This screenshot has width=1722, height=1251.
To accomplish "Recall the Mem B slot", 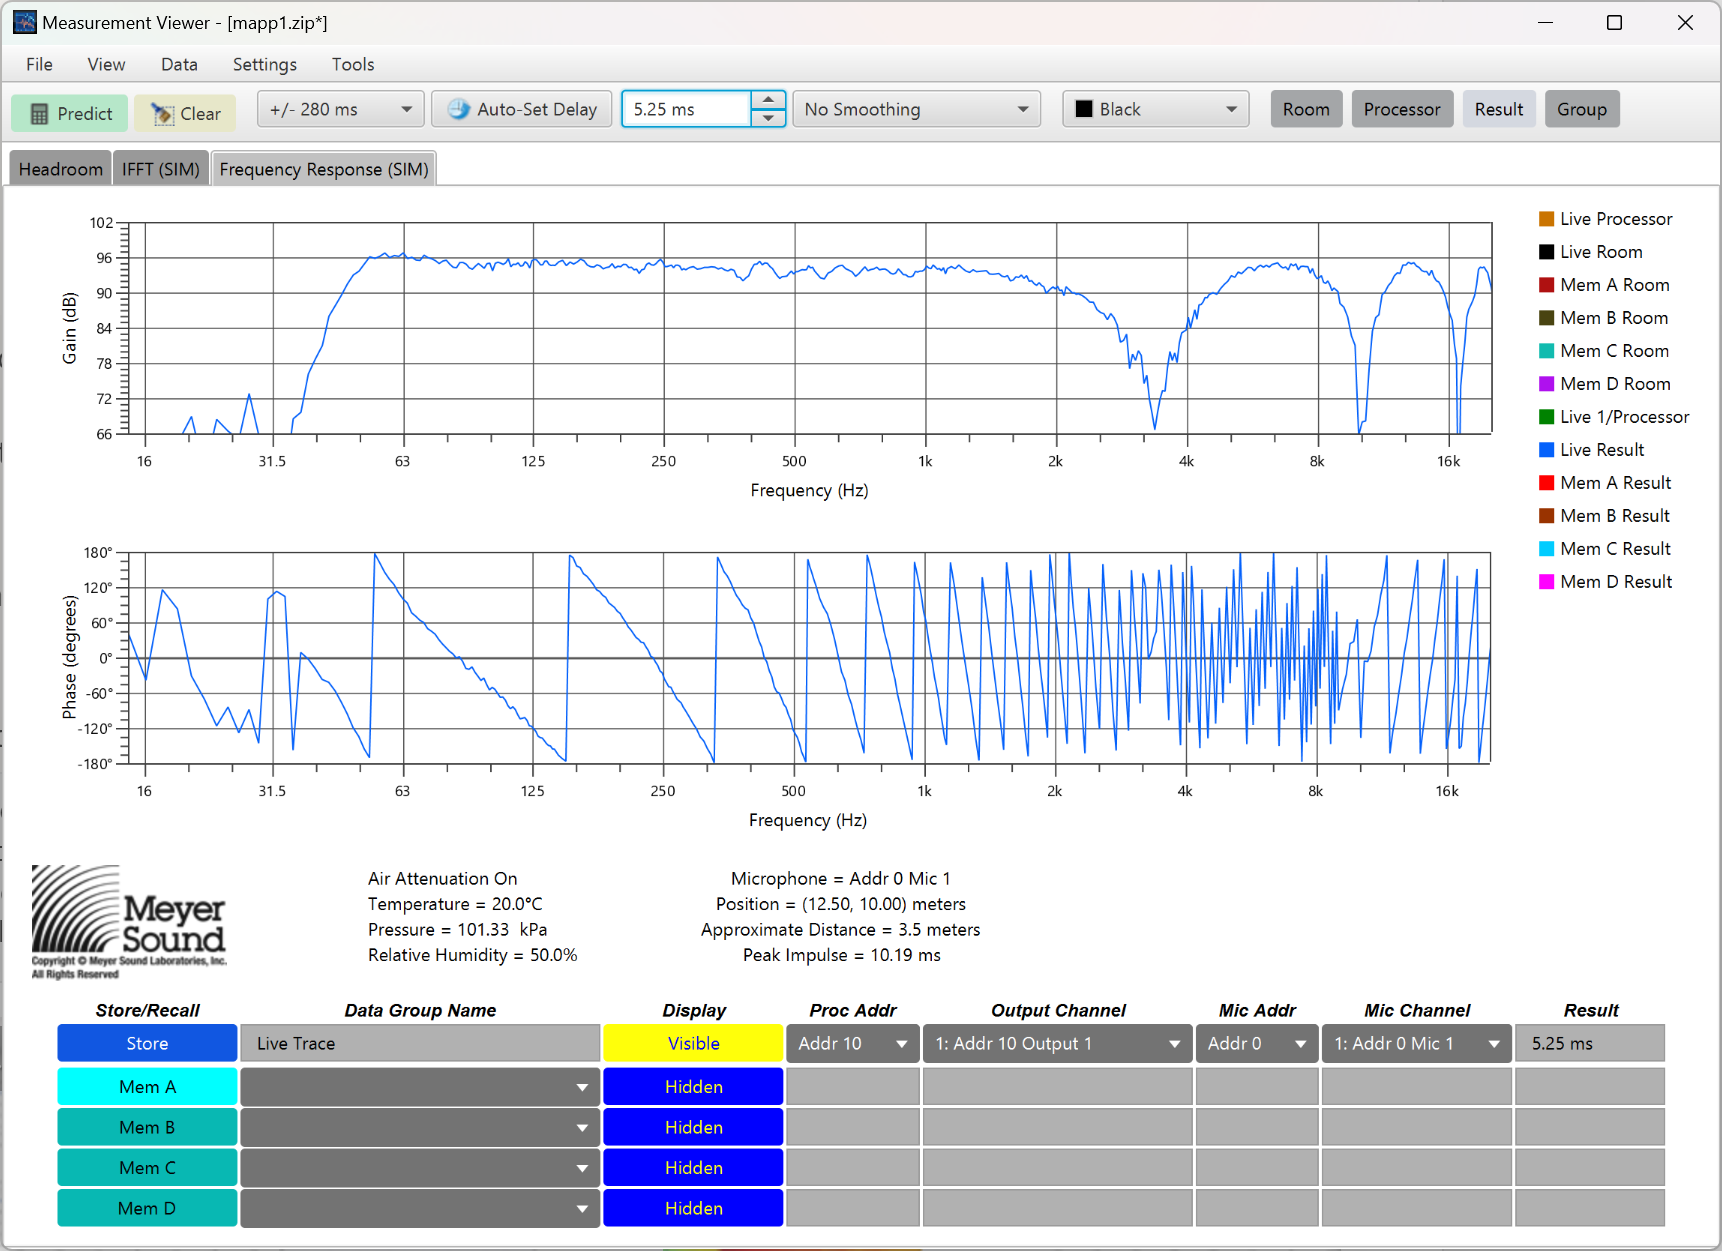I will point(147,1127).
